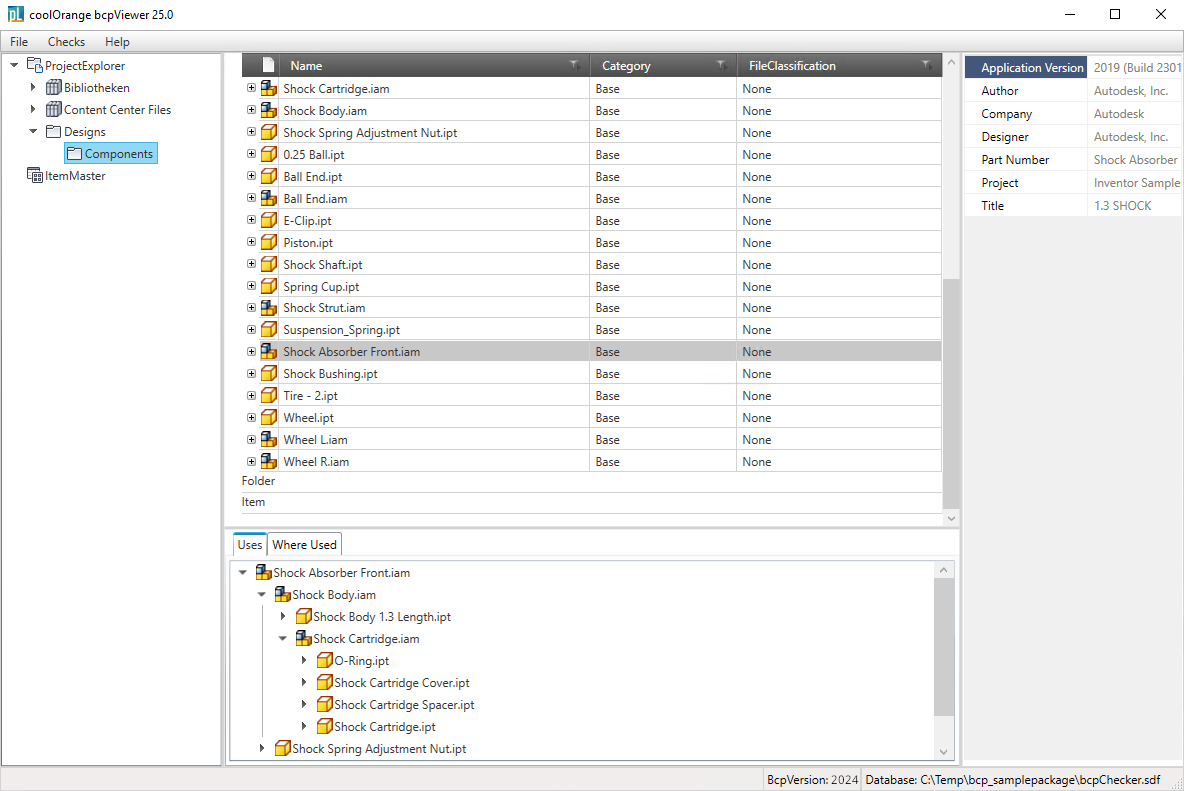Click the assembly icon beside Shock Cartridge.iam row
Image resolution: width=1184 pixels, height=791 pixels.
pyautogui.click(x=268, y=89)
